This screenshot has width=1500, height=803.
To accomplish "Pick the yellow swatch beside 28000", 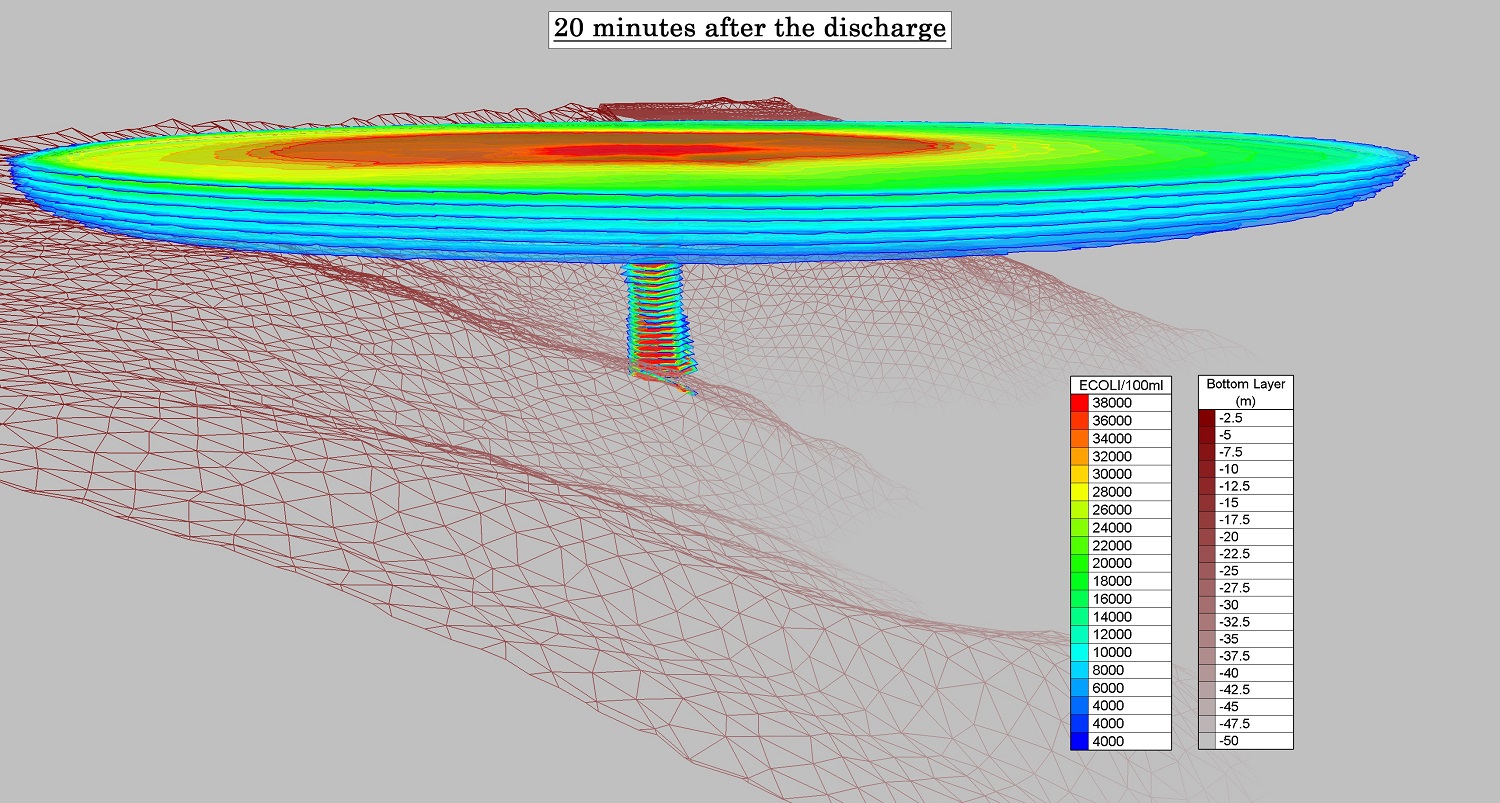I will [1079, 492].
